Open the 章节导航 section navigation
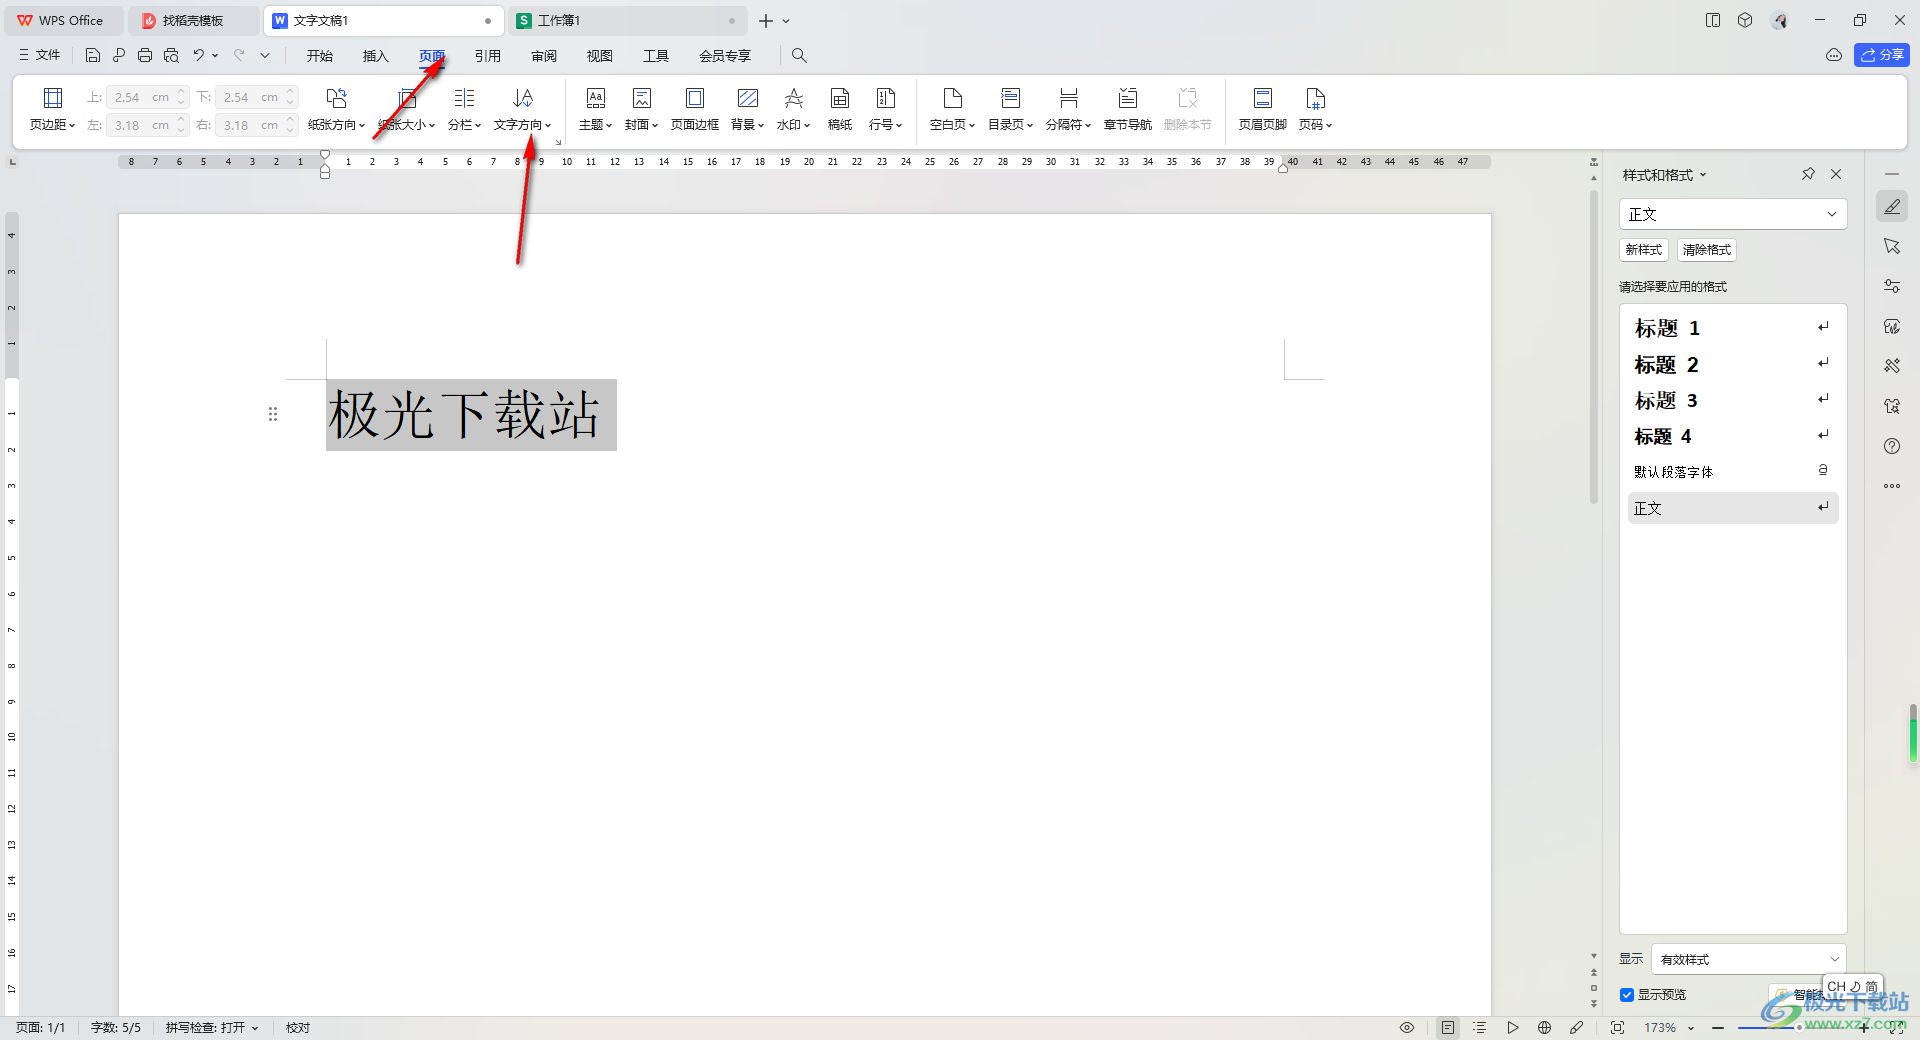Image resolution: width=1920 pixels, height=1040 pixels. point(1128,109)
